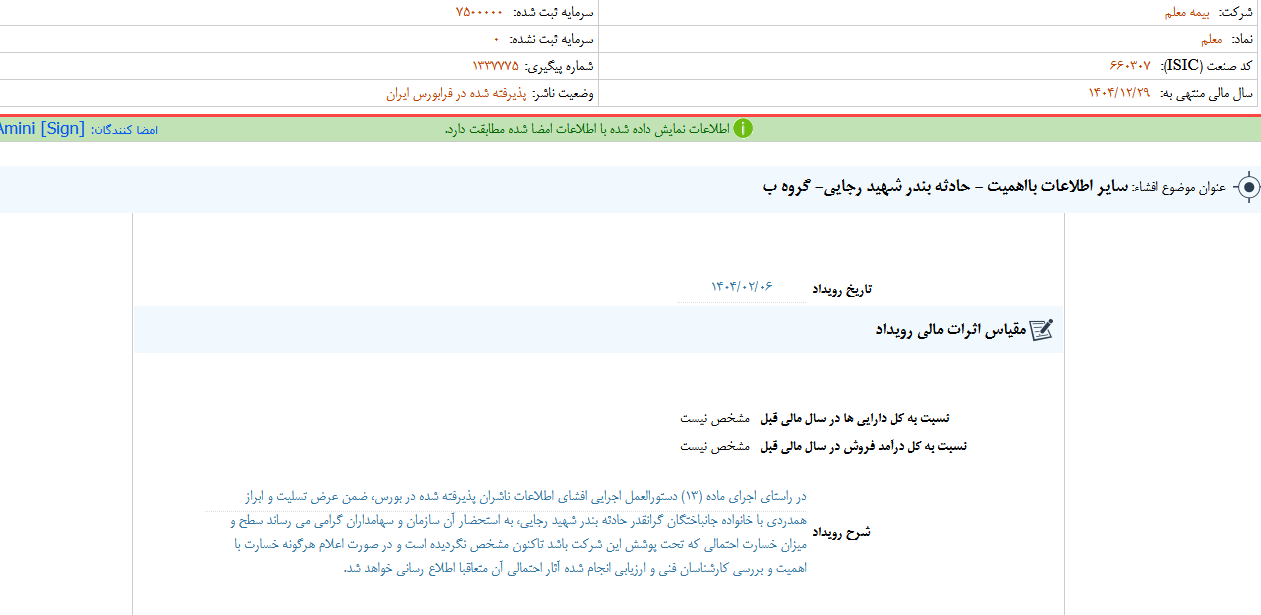
Task: Click the امضا کنندگان label
Action: point(125,130)
